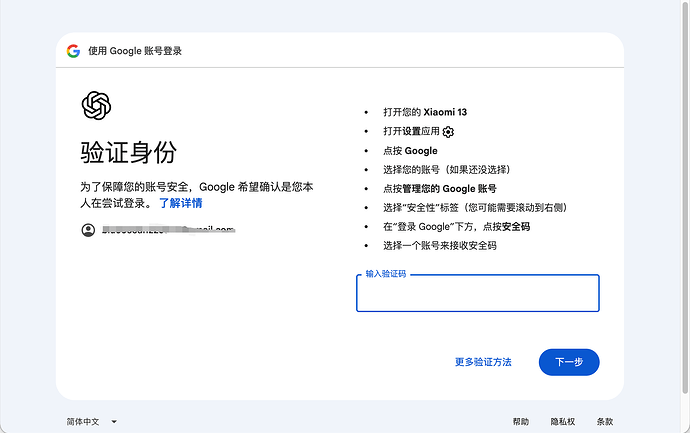Image resolution: width=690 pixels, height=433 pixels.
Task: Focus the 输入验证码 code input field
Action: coord(477,293)
